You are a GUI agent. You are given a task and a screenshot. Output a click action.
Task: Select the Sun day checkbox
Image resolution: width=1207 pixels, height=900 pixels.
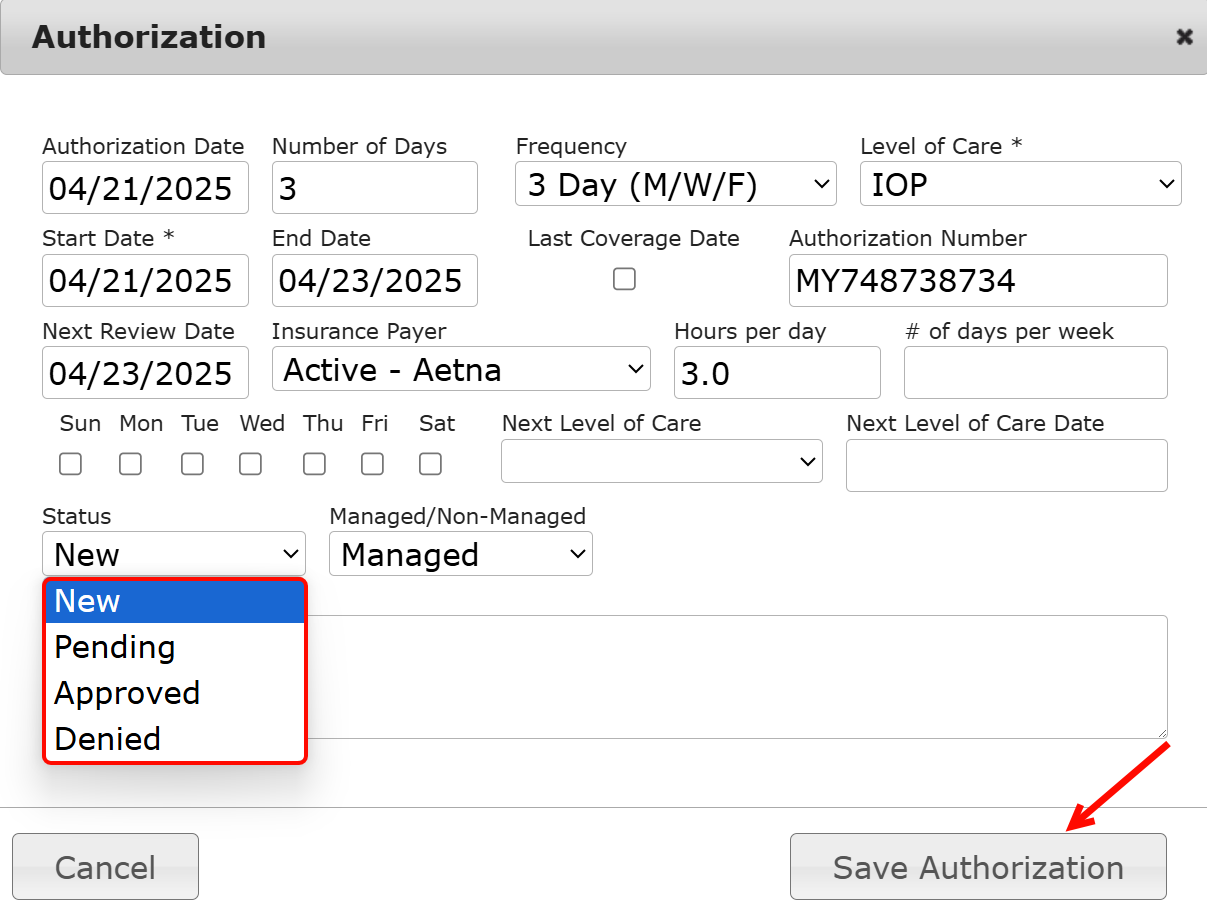(x=70, y=464)
